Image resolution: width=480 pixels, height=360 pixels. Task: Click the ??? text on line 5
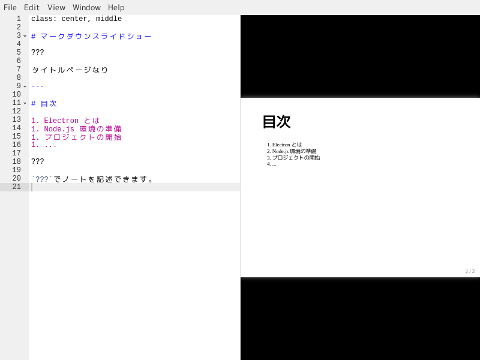pos(38,52)
